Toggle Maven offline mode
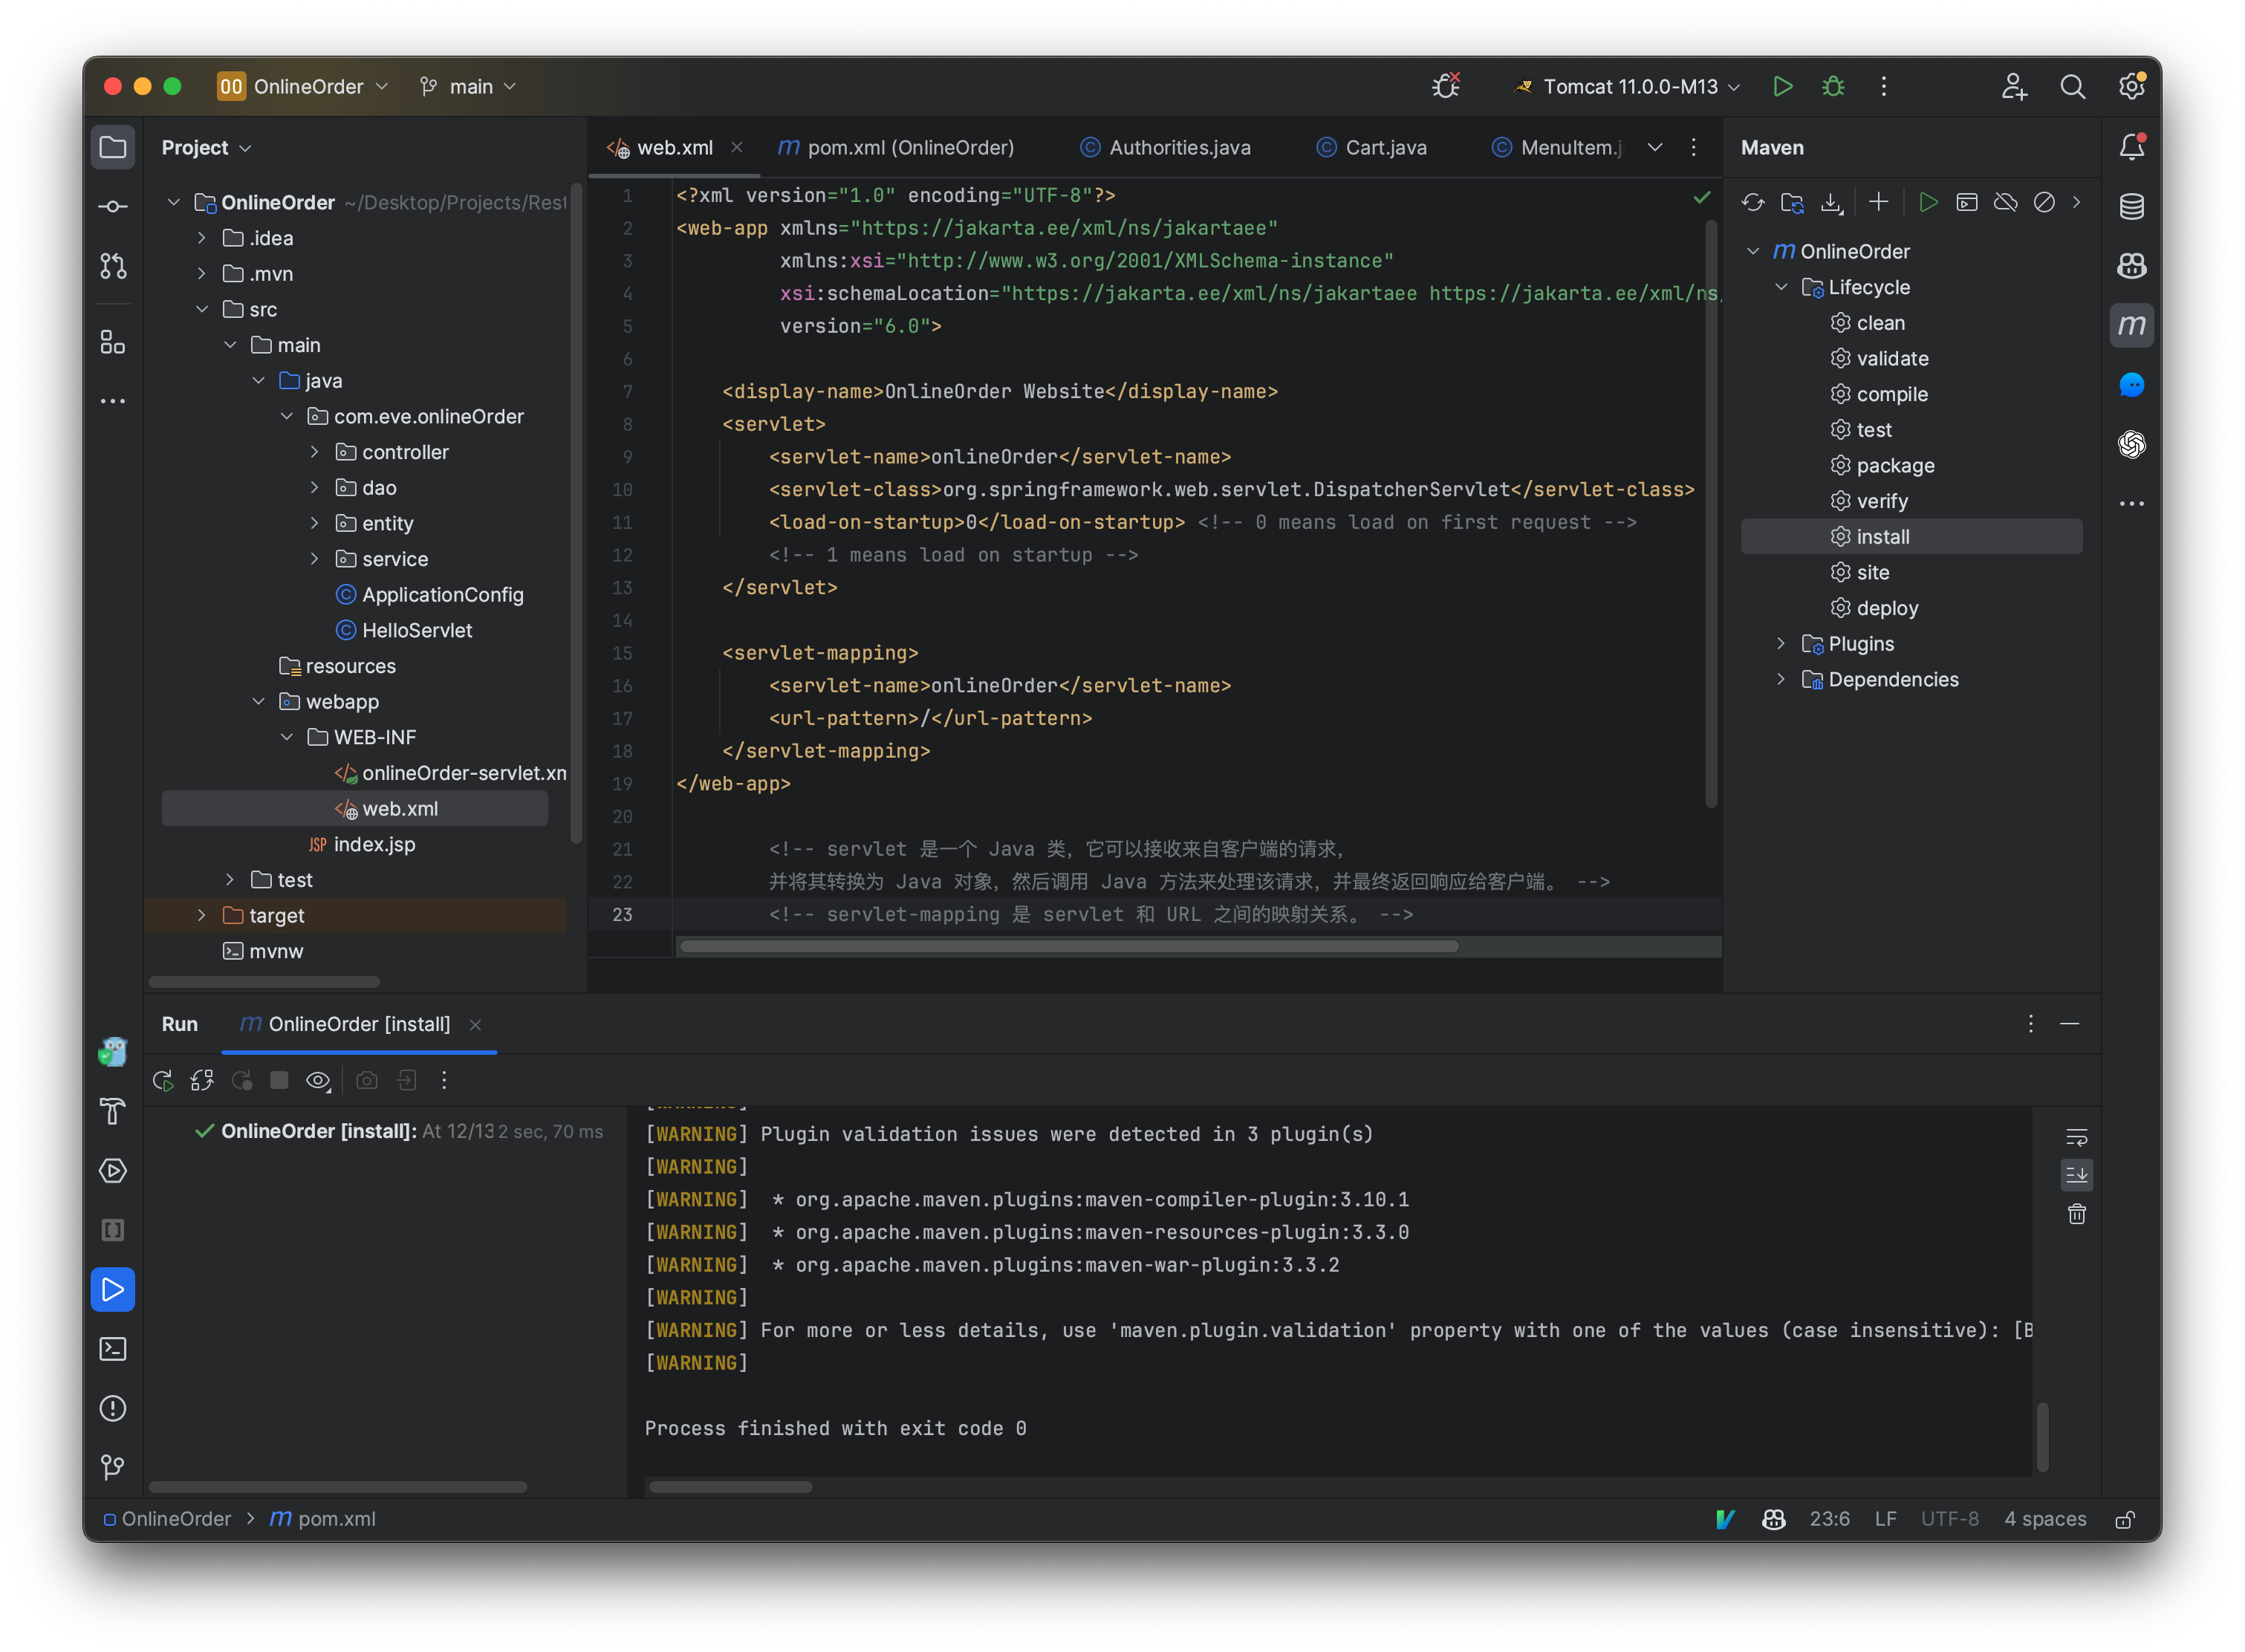This screenshot has width=2245, height=1652. click(2005, 202)
